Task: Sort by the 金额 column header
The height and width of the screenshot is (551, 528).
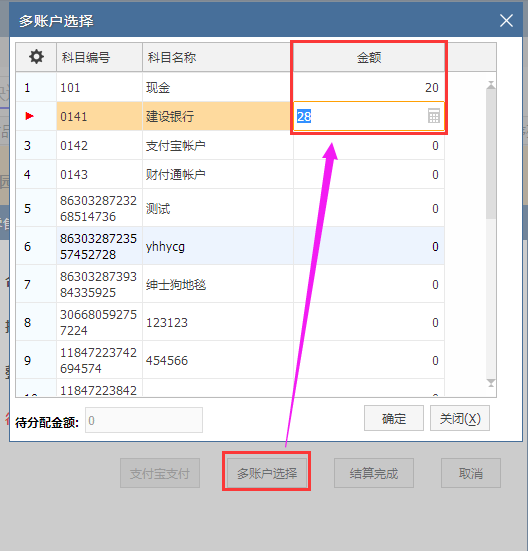Action: (x=369, y=57)
